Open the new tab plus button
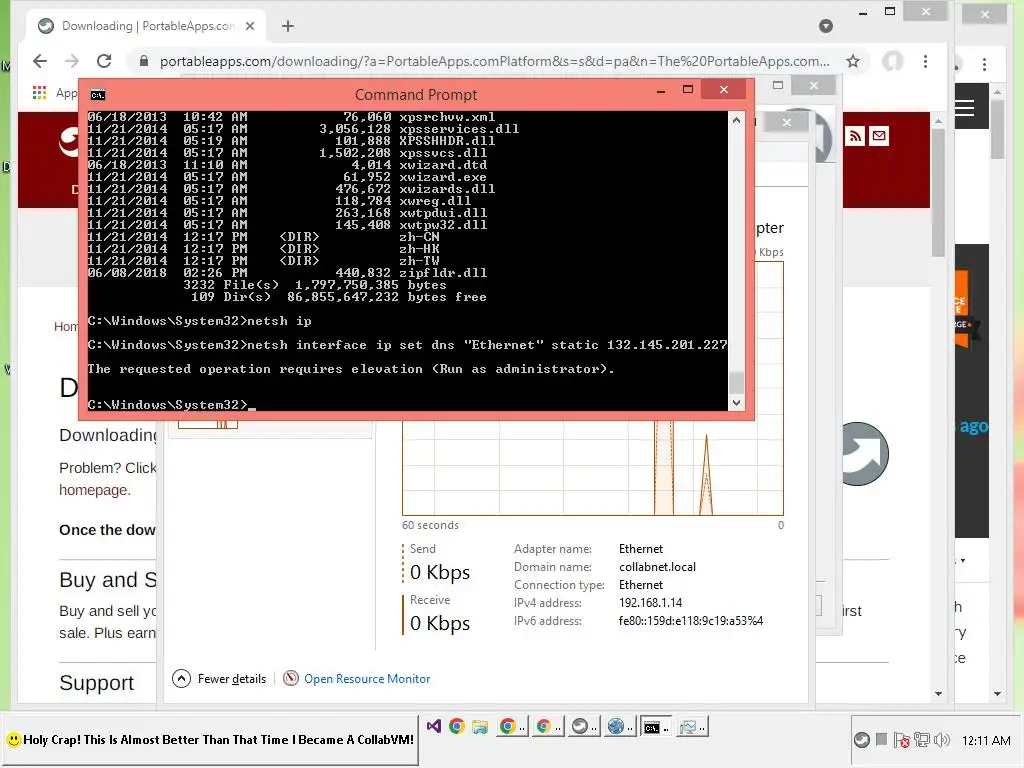 pyautogui.click(x=287, y=26)
